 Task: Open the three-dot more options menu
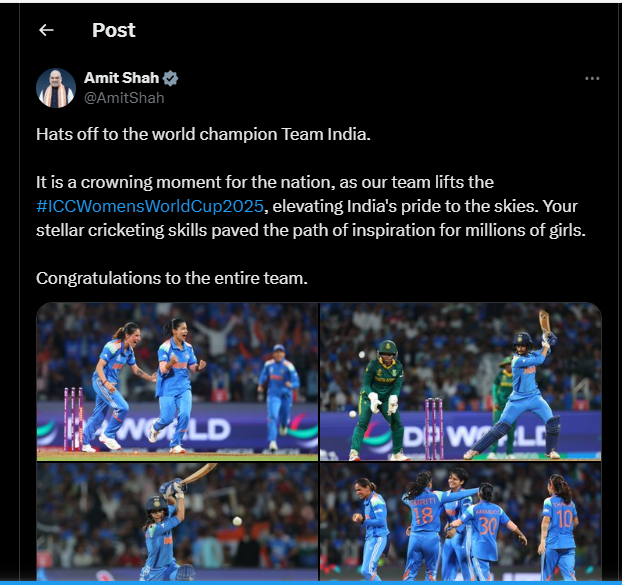tap(592, 79)
